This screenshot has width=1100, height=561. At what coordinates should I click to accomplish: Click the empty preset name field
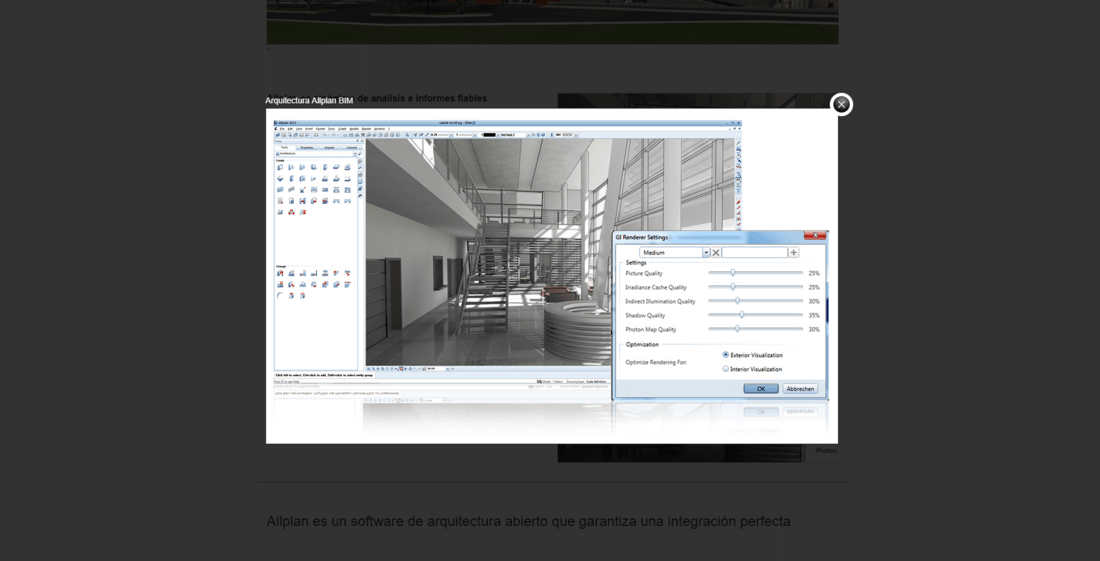(x=755, y=252)
